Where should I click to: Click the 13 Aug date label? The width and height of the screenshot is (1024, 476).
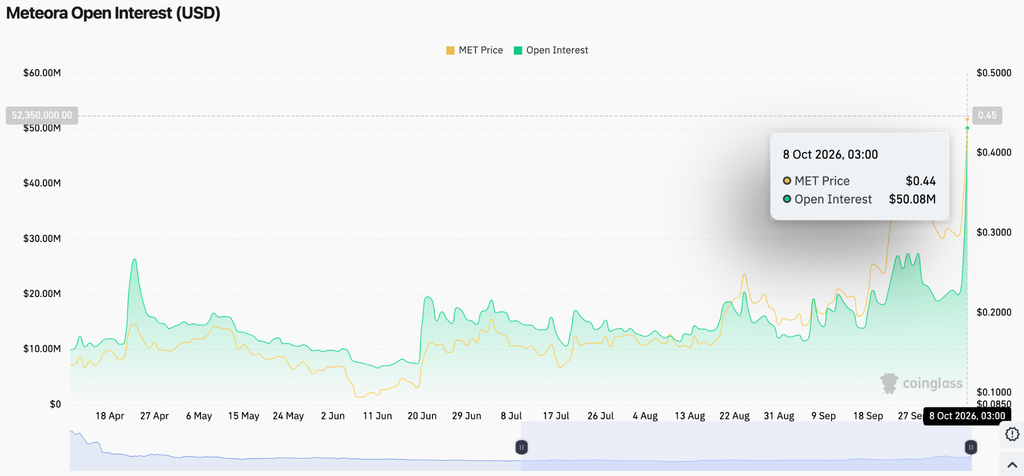click(x=689, y=416)
